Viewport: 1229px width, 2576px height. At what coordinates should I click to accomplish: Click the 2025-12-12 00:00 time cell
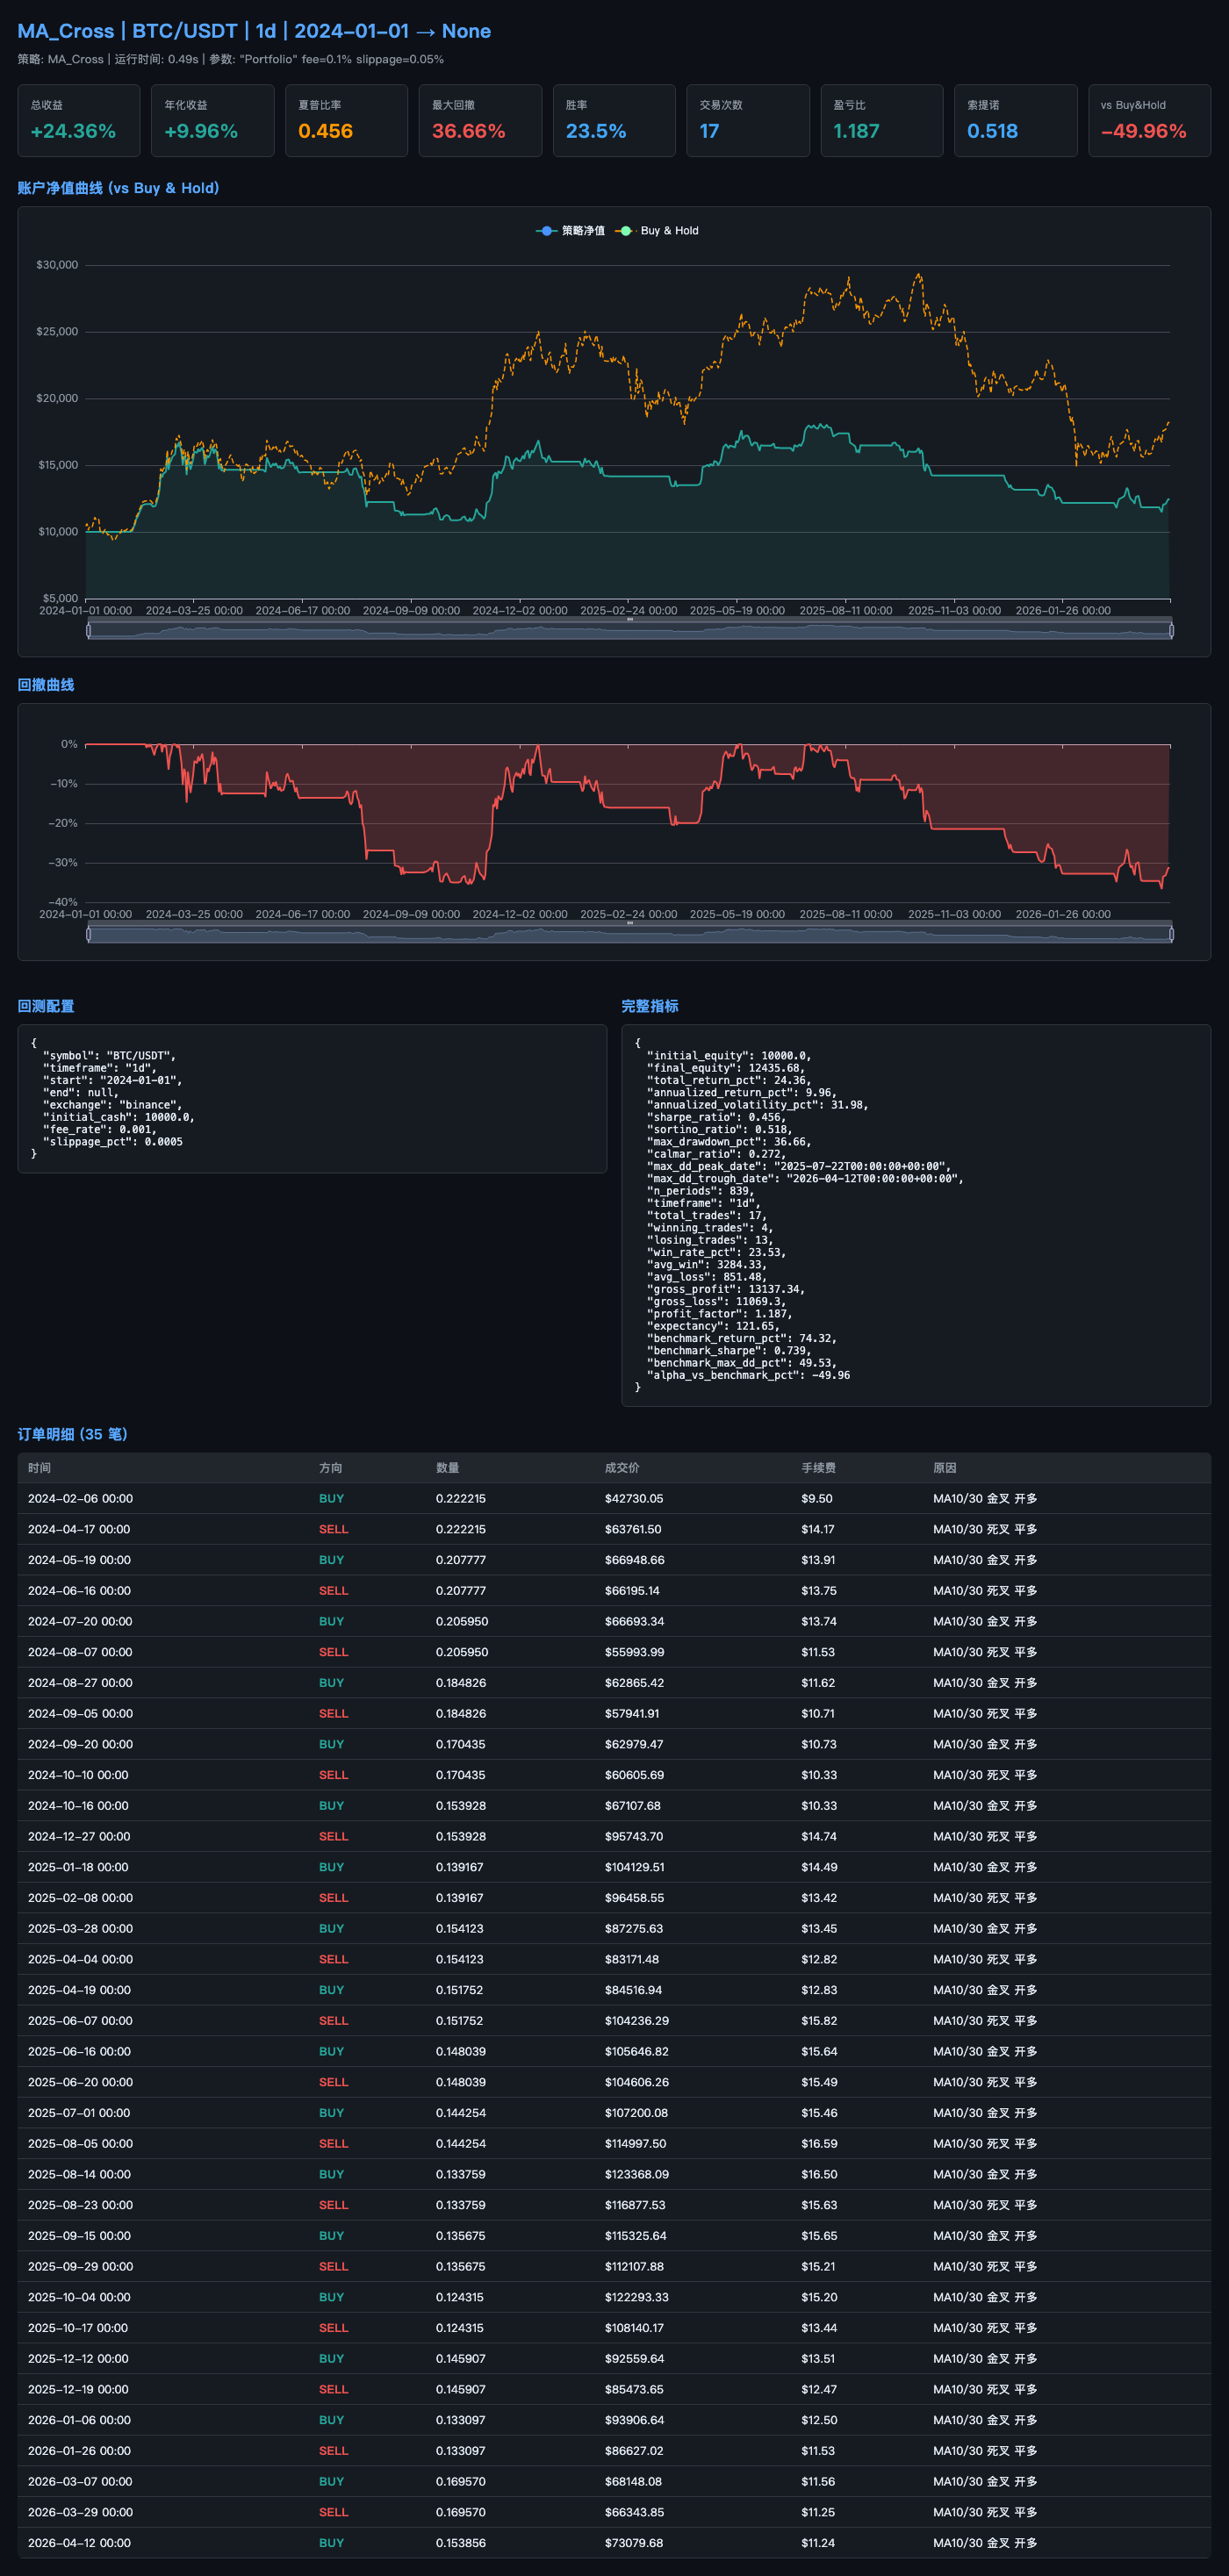click(78, 2359)
